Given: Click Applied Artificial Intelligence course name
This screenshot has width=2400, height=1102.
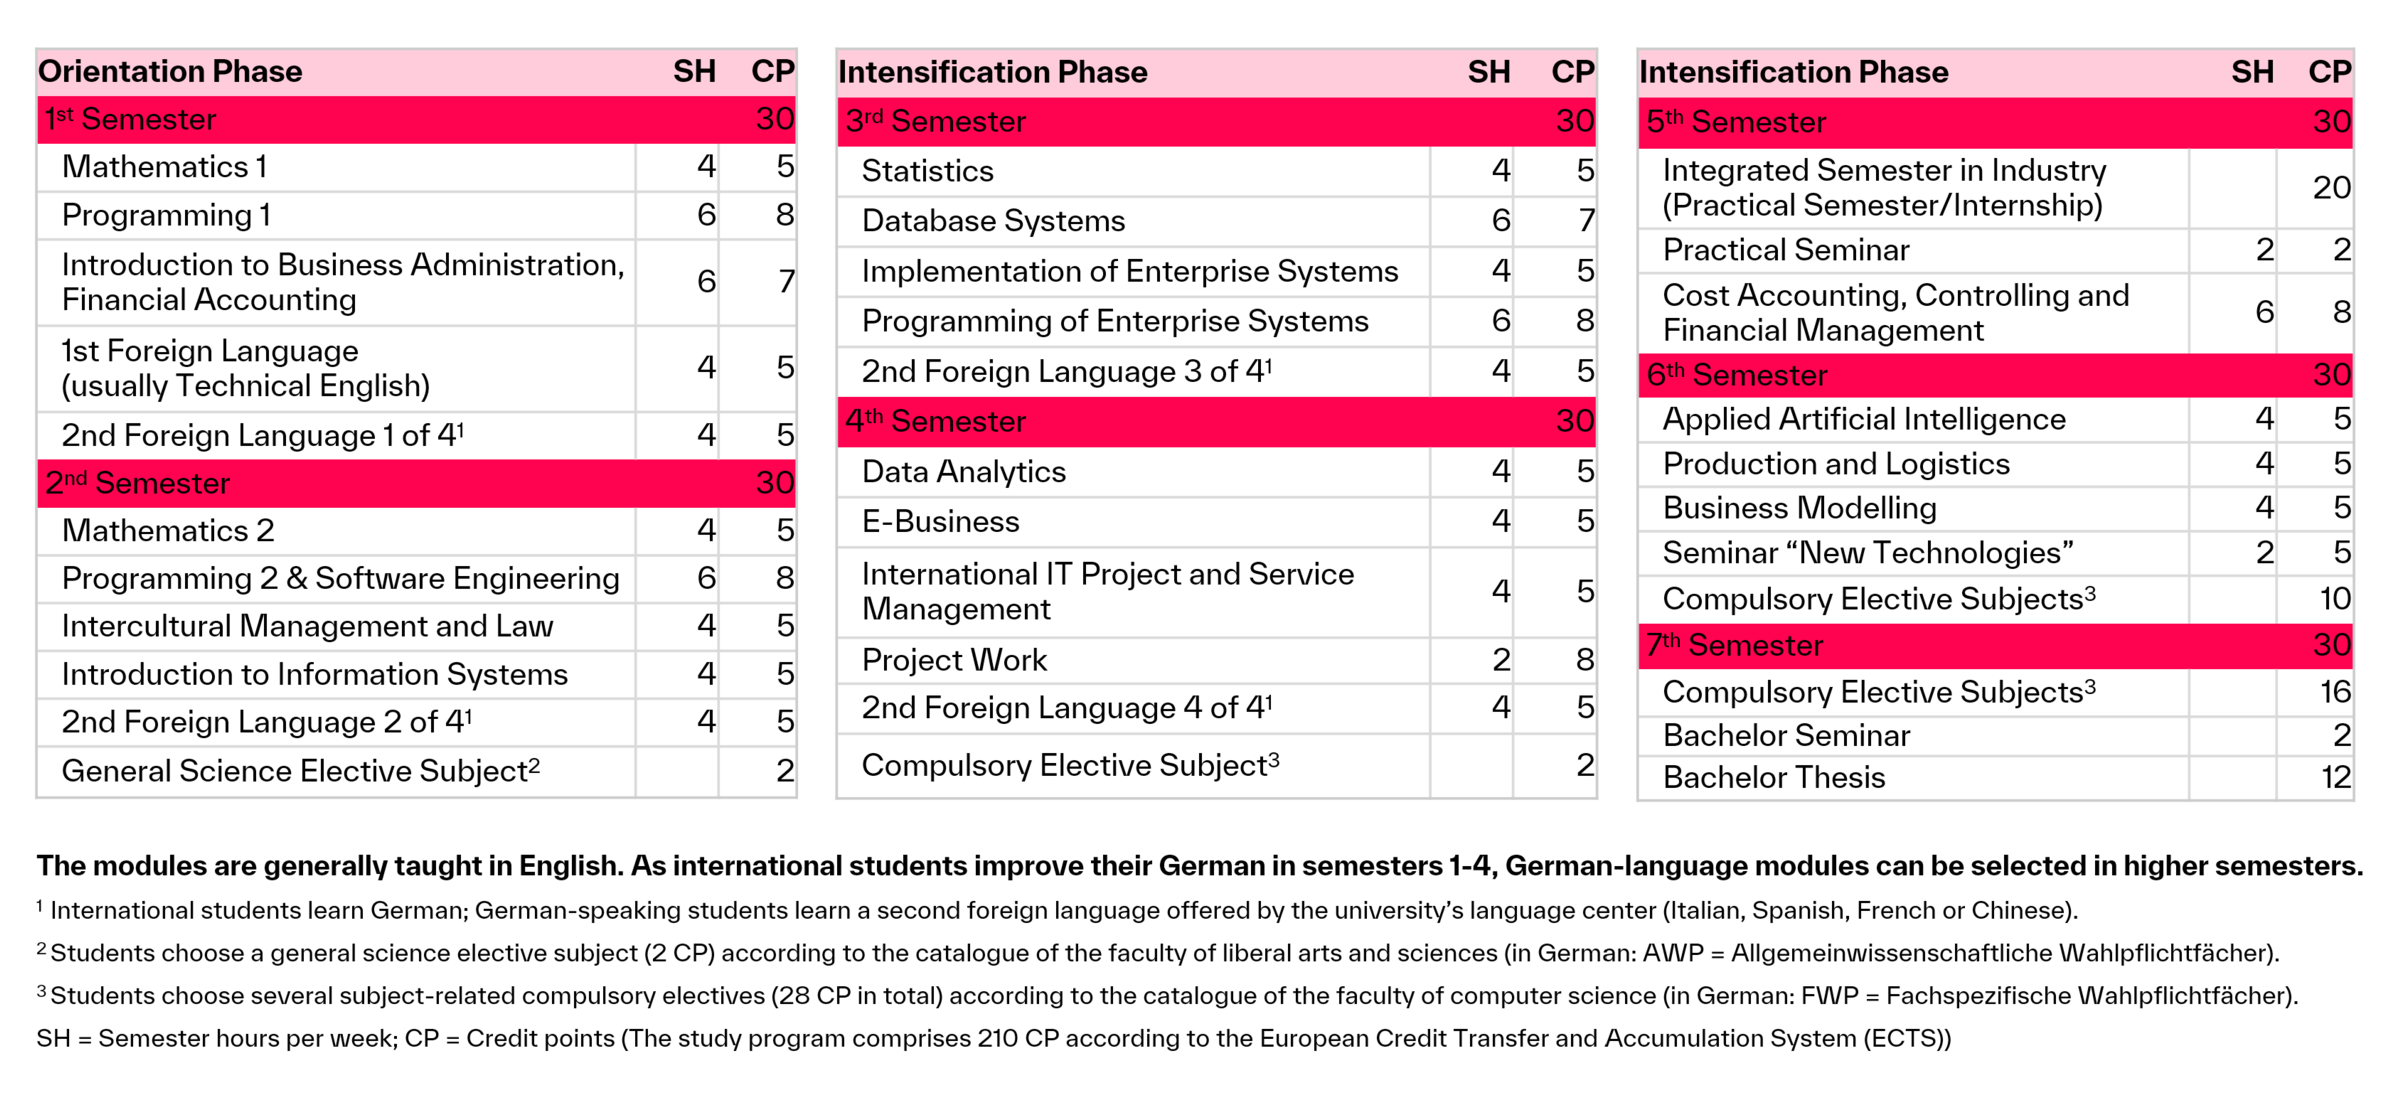Looking at the screenshot, I should 1864,420.
